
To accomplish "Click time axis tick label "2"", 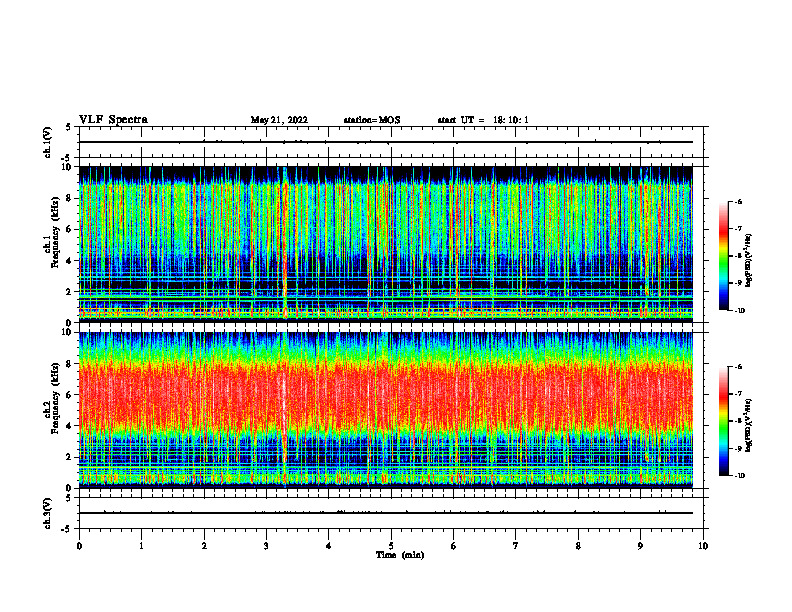I will pyautogui.click(x=204, y=546).
